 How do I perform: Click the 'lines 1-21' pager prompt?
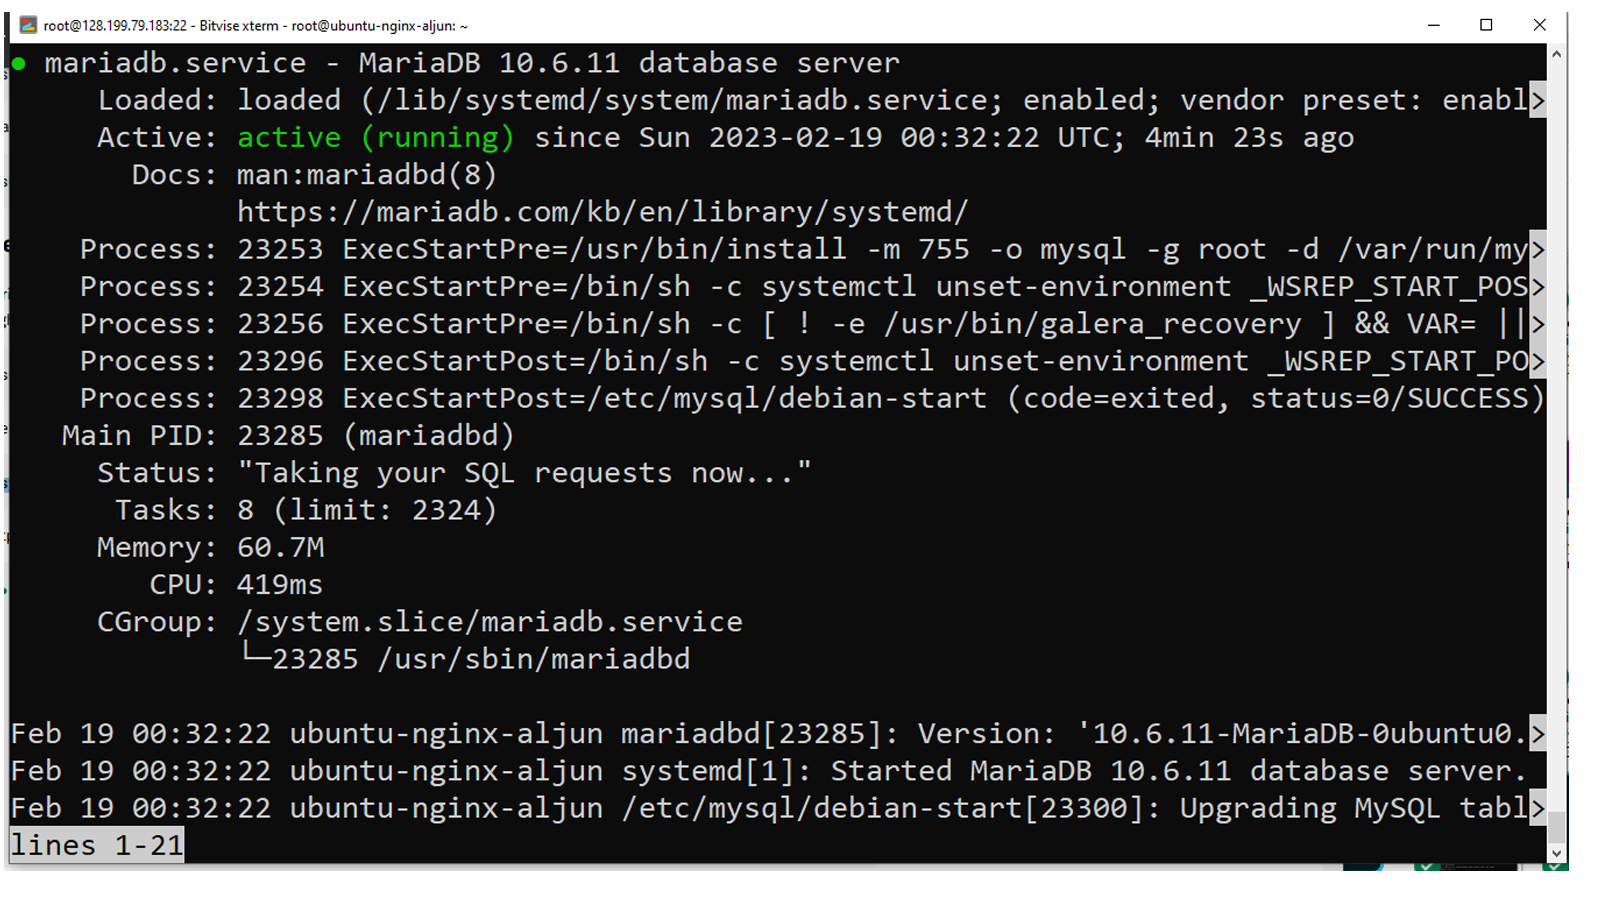[x=97, y=846]
